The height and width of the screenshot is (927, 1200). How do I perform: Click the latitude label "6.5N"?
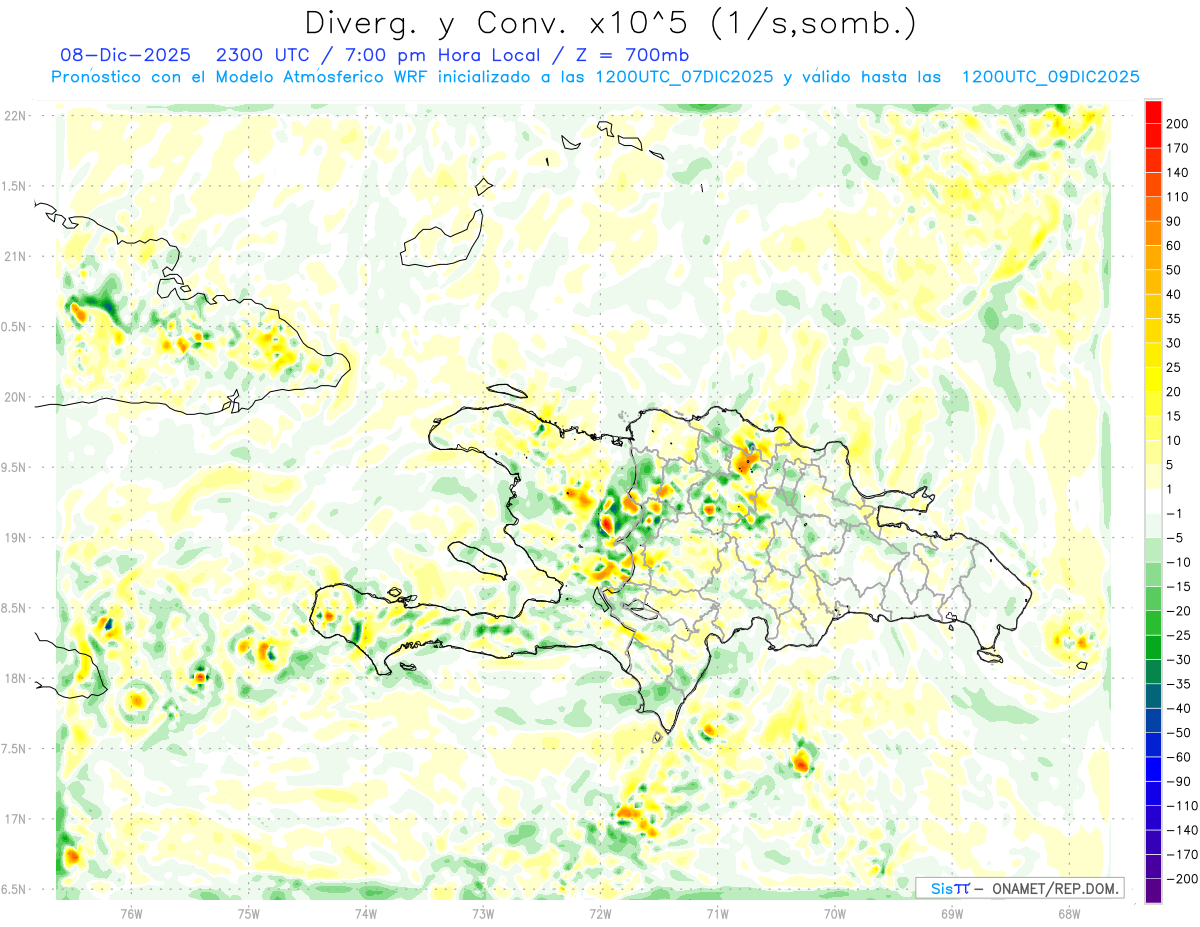(15, 890)
